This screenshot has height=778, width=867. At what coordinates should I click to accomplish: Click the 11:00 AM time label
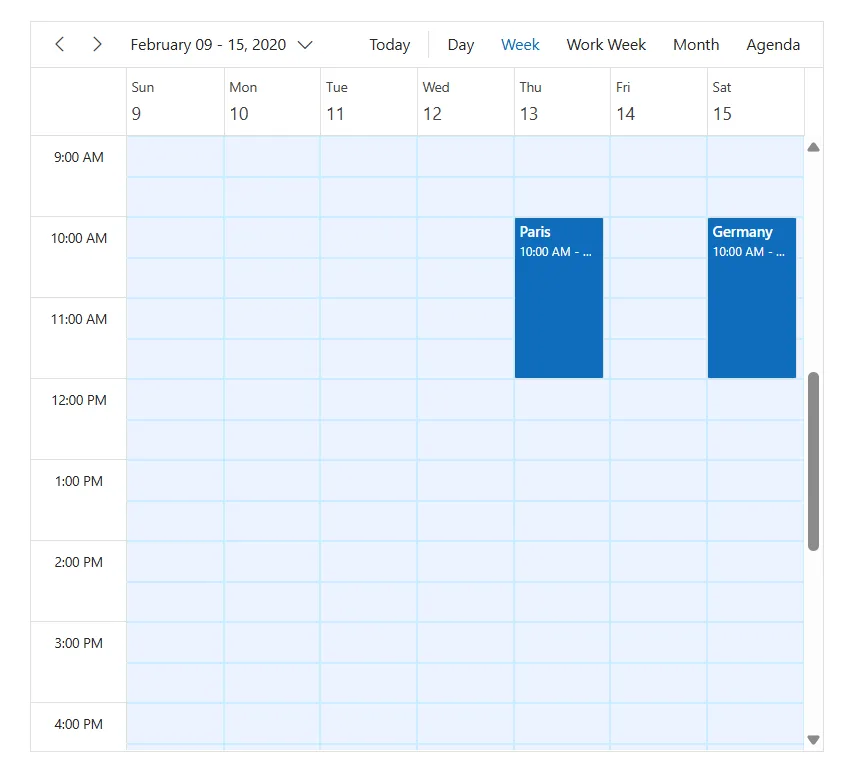point(79,319)
